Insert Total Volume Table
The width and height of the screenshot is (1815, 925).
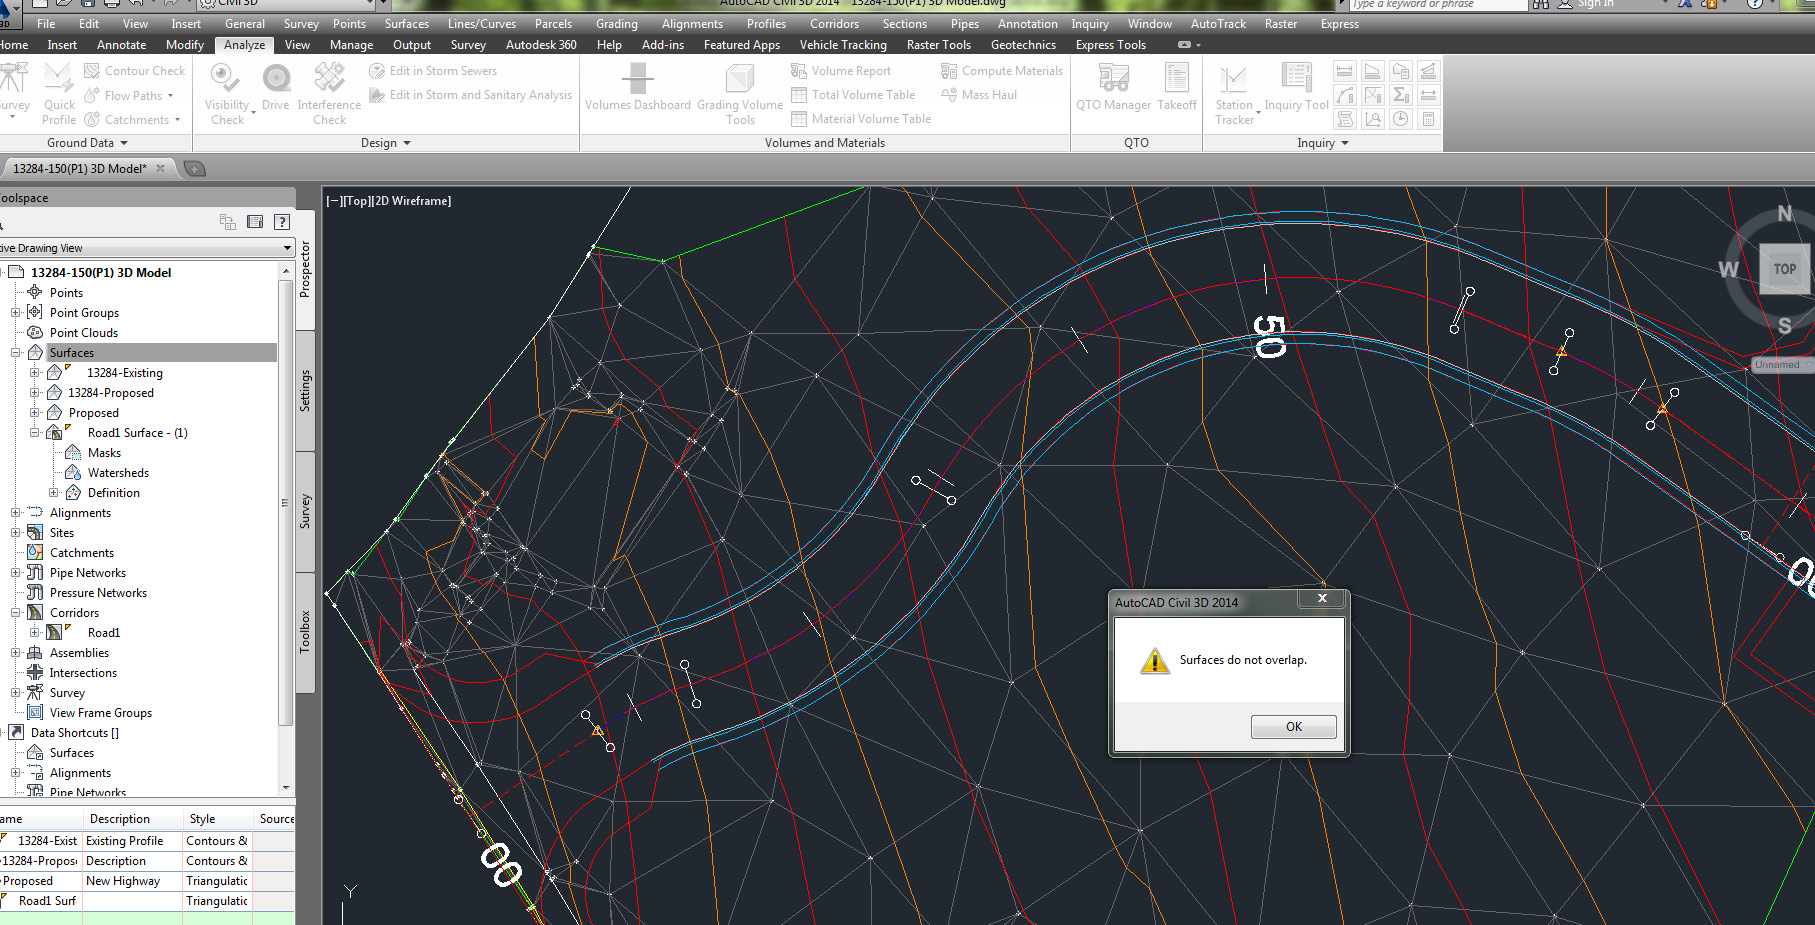pos(853,95)
